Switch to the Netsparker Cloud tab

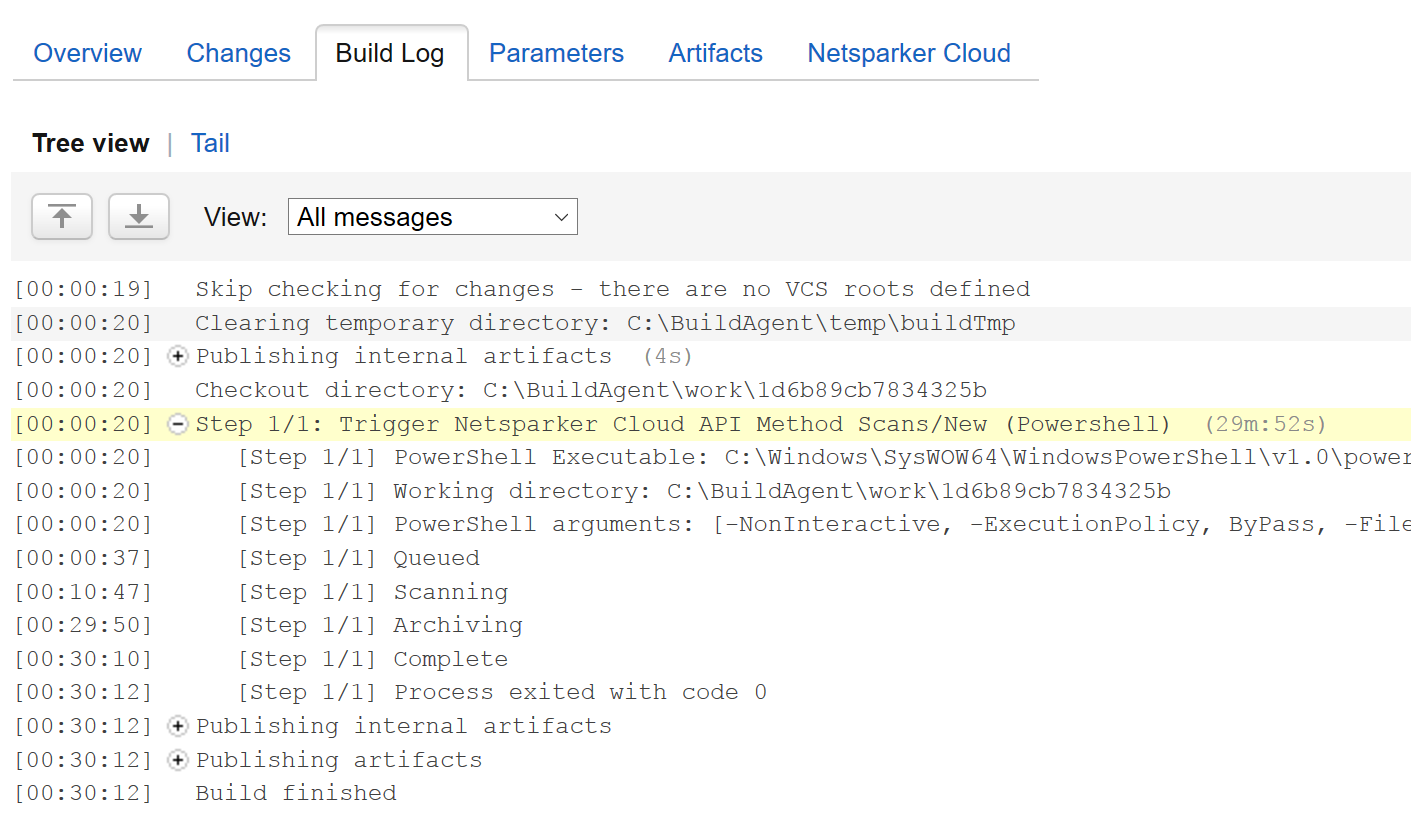(907, 53)
